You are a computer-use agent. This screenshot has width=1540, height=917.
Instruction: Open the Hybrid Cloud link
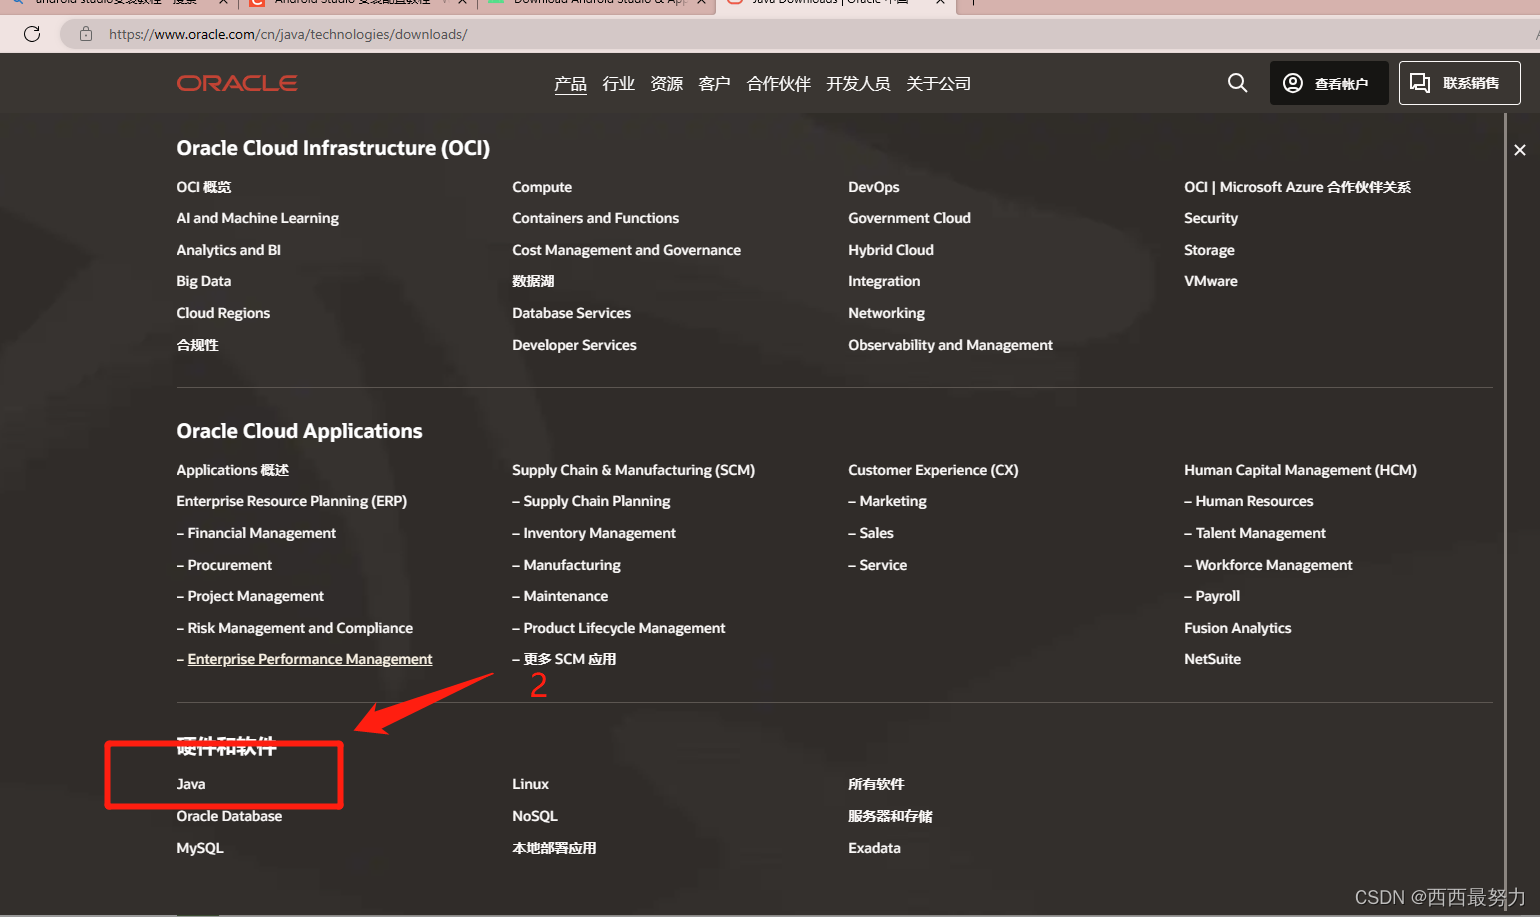[890, 250]
